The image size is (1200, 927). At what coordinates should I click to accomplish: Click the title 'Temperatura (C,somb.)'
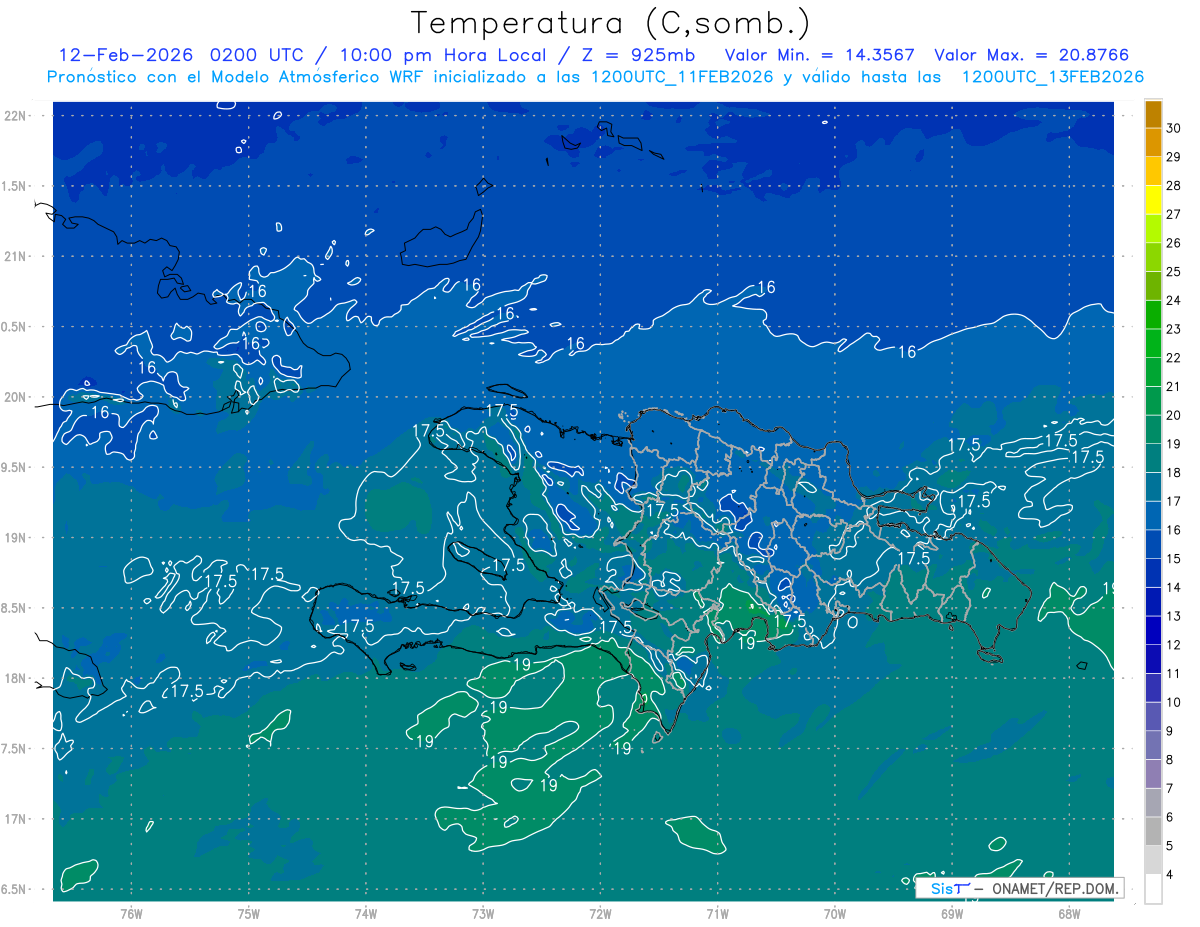coord(611,23)
